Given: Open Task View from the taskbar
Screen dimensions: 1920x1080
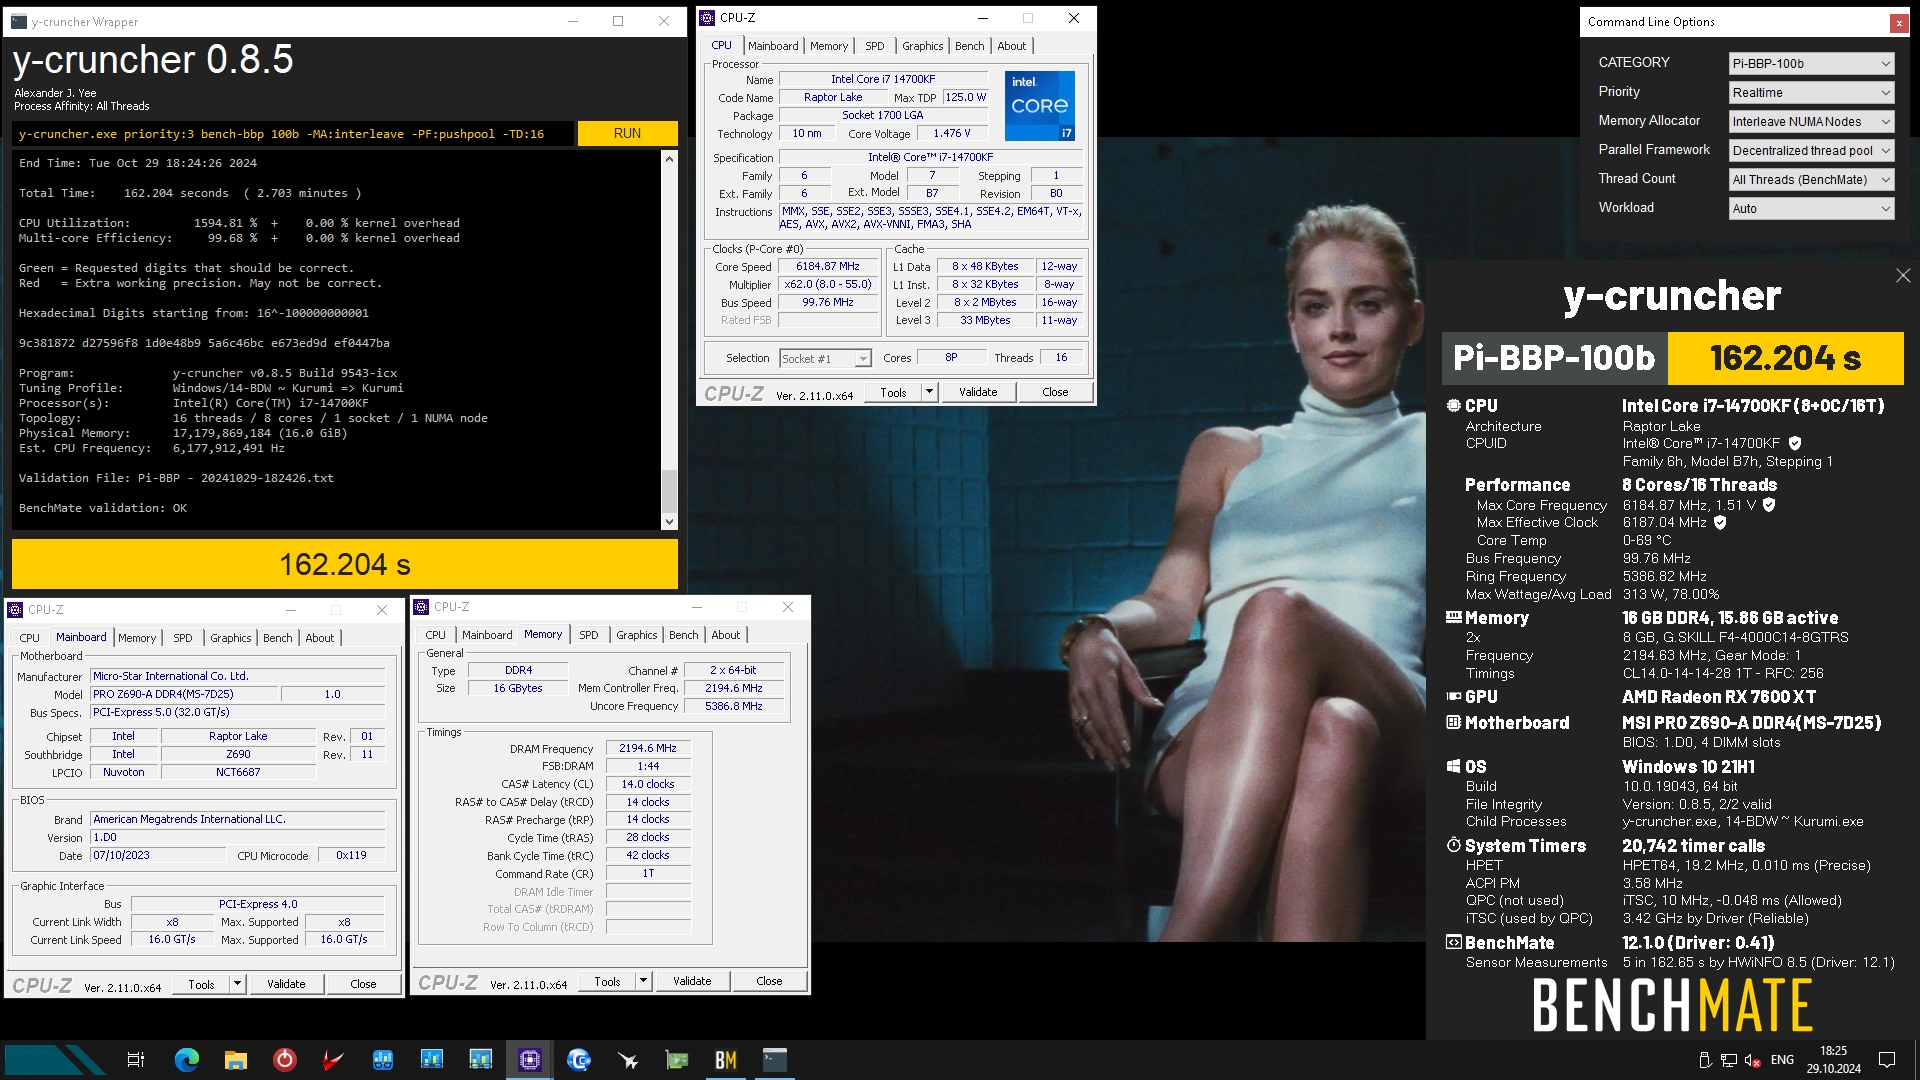Looking at the screenshot, I should [x=136, y=1060].
